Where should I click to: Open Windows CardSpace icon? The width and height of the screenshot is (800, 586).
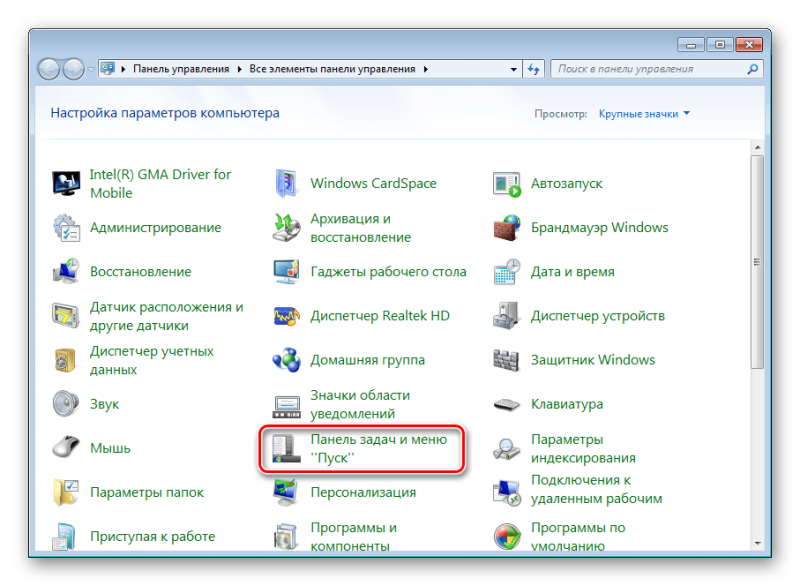pyautogui.click(x=286, y=184)
